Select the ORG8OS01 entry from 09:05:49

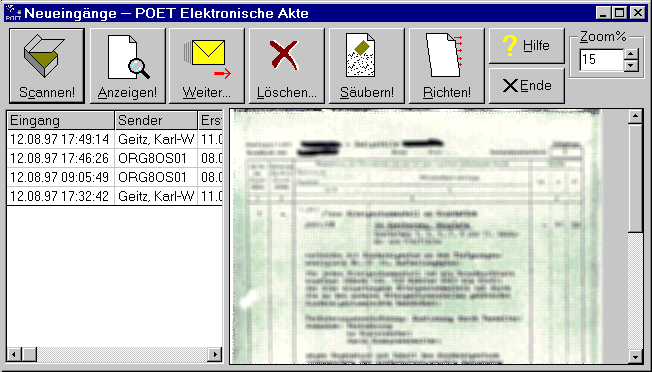[115, 177]
